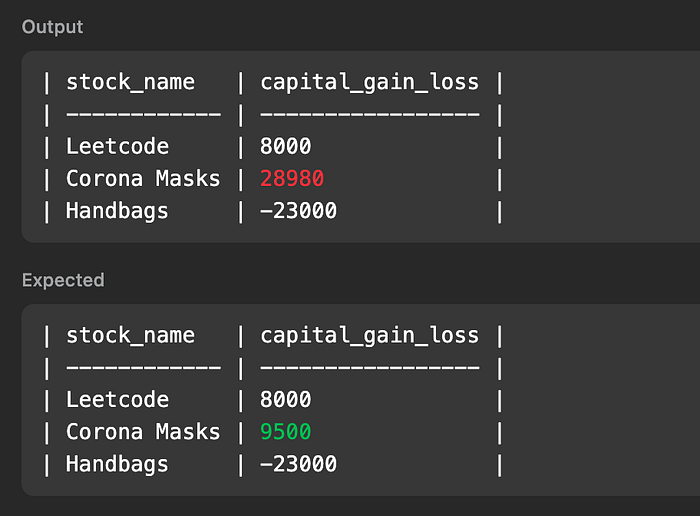Select the green 9500 value in Expected
Viewport: 700px width, 516px height.
pos(285,432)
